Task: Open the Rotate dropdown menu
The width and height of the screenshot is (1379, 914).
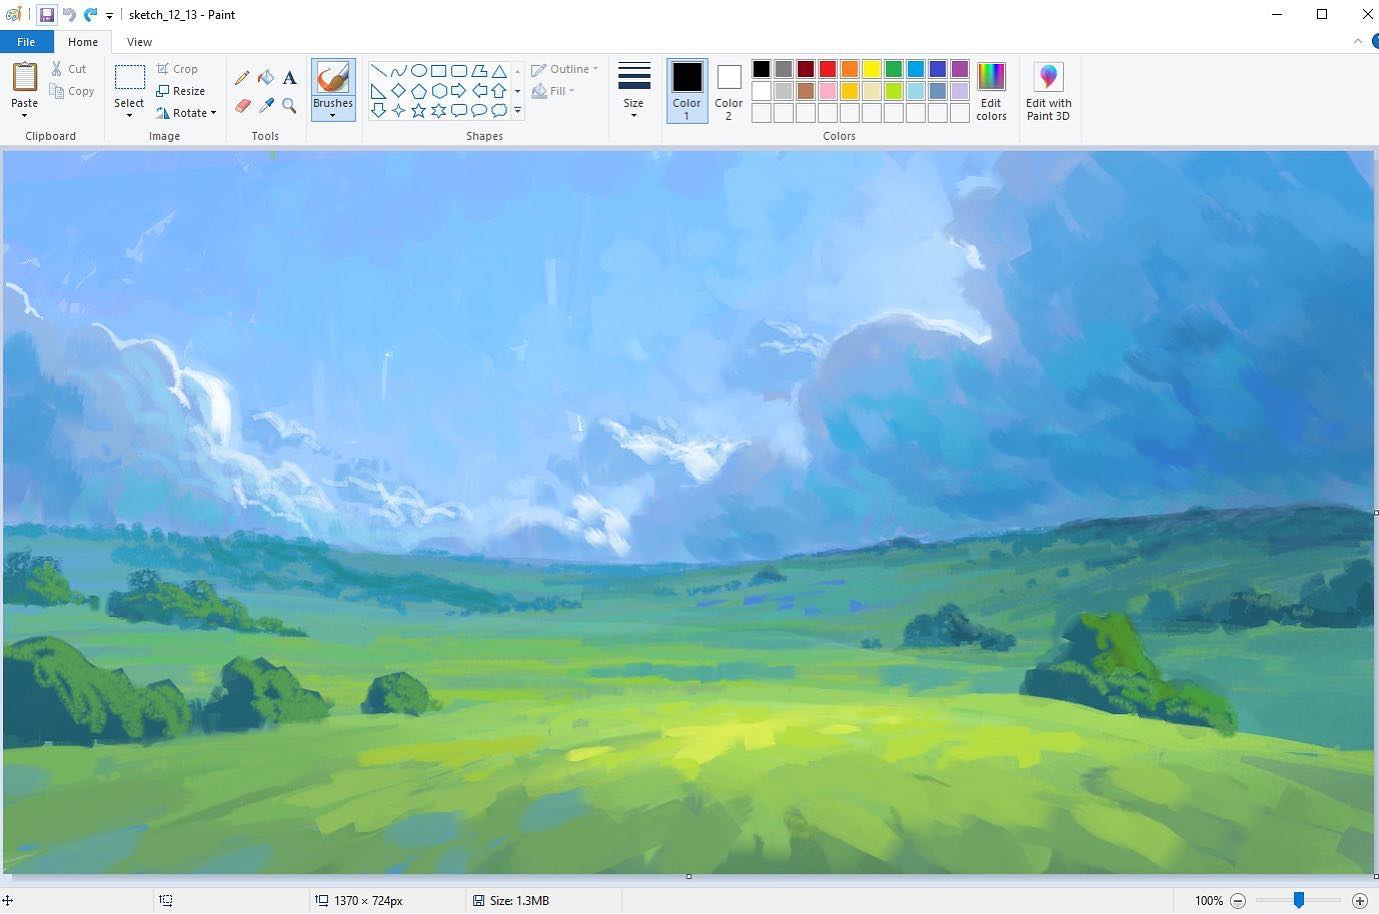Action: [x=186, y=113]
